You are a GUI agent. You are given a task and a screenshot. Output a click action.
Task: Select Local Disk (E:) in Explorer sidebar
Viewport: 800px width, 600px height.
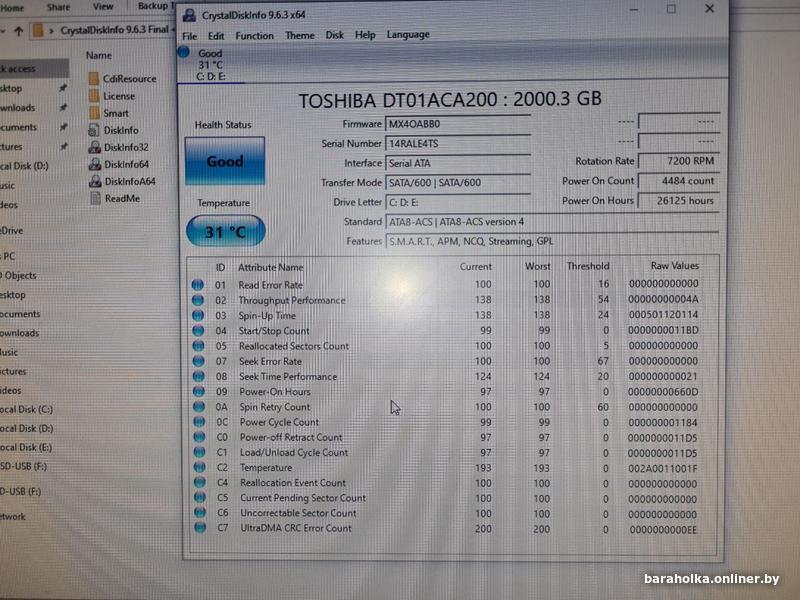pyautogui.click(x=27, y=448)
